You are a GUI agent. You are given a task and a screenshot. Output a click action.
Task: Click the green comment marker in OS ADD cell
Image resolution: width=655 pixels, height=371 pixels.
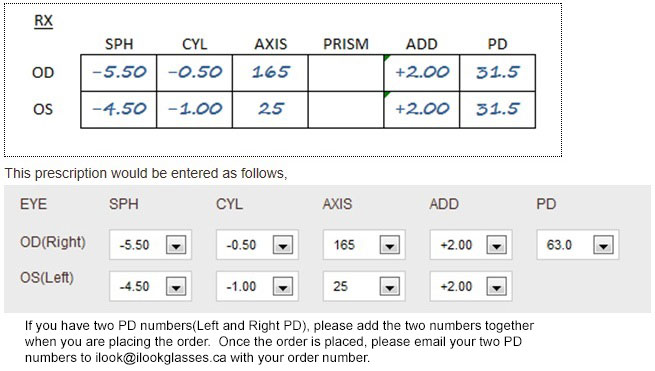[x=386, y=94]
